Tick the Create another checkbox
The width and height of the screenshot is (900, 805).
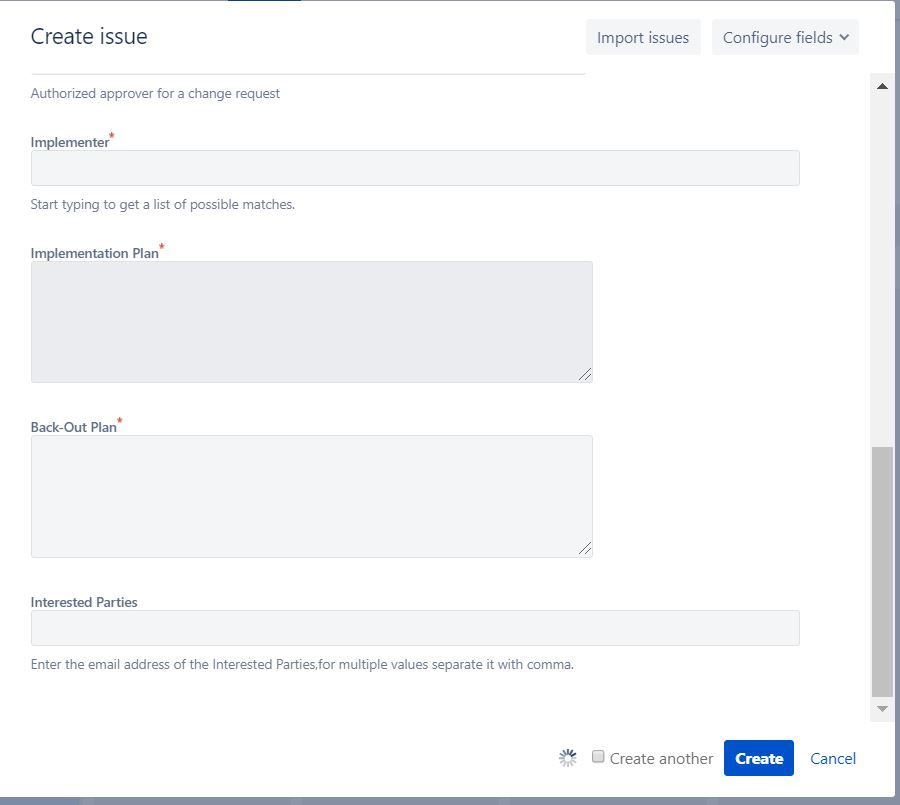[x=598, y=756]
